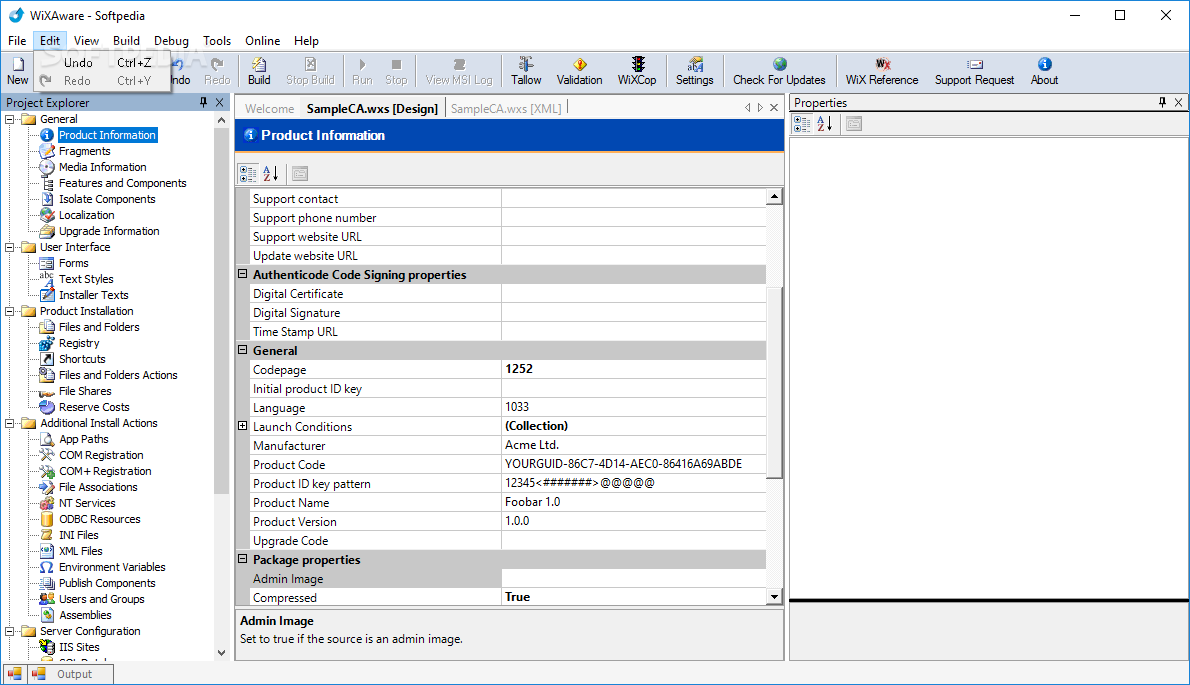The height and width of the screenshot is (685, 1190).
Task: Click Property Pages icon in Product Information grid
Action: (300, 174)
